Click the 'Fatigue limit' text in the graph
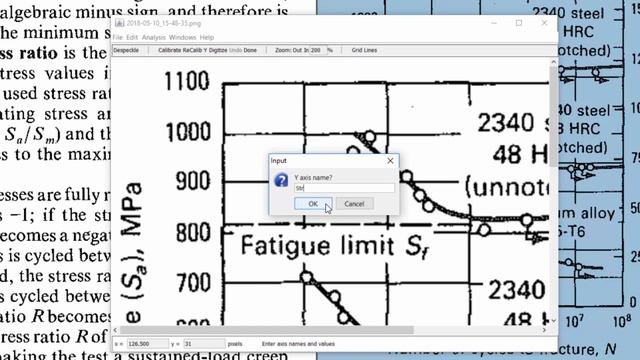 [x=318, y=246]
